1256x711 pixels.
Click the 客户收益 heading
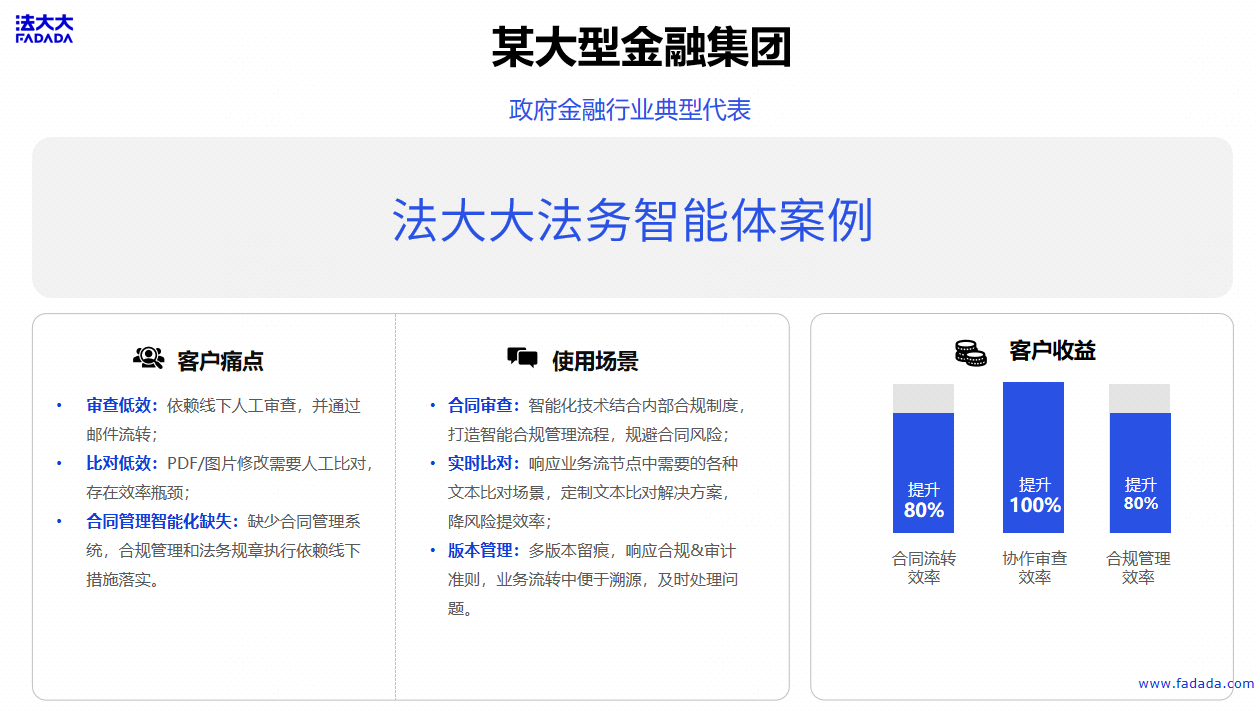point(1053,351)
